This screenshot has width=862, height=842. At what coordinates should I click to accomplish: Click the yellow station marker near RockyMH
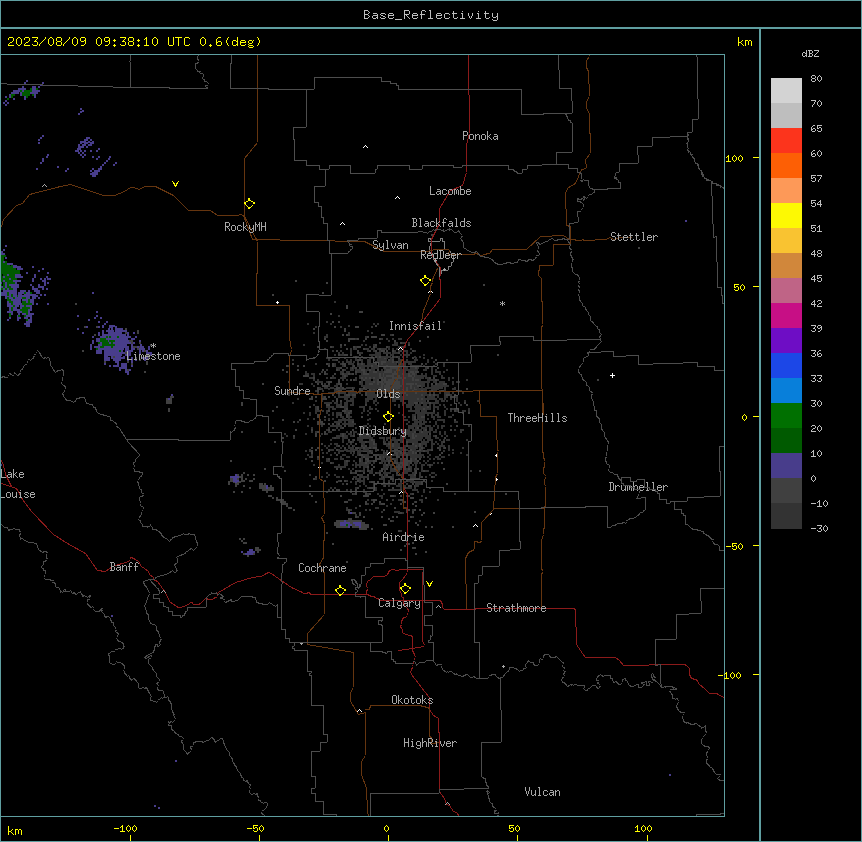point(249,203)
